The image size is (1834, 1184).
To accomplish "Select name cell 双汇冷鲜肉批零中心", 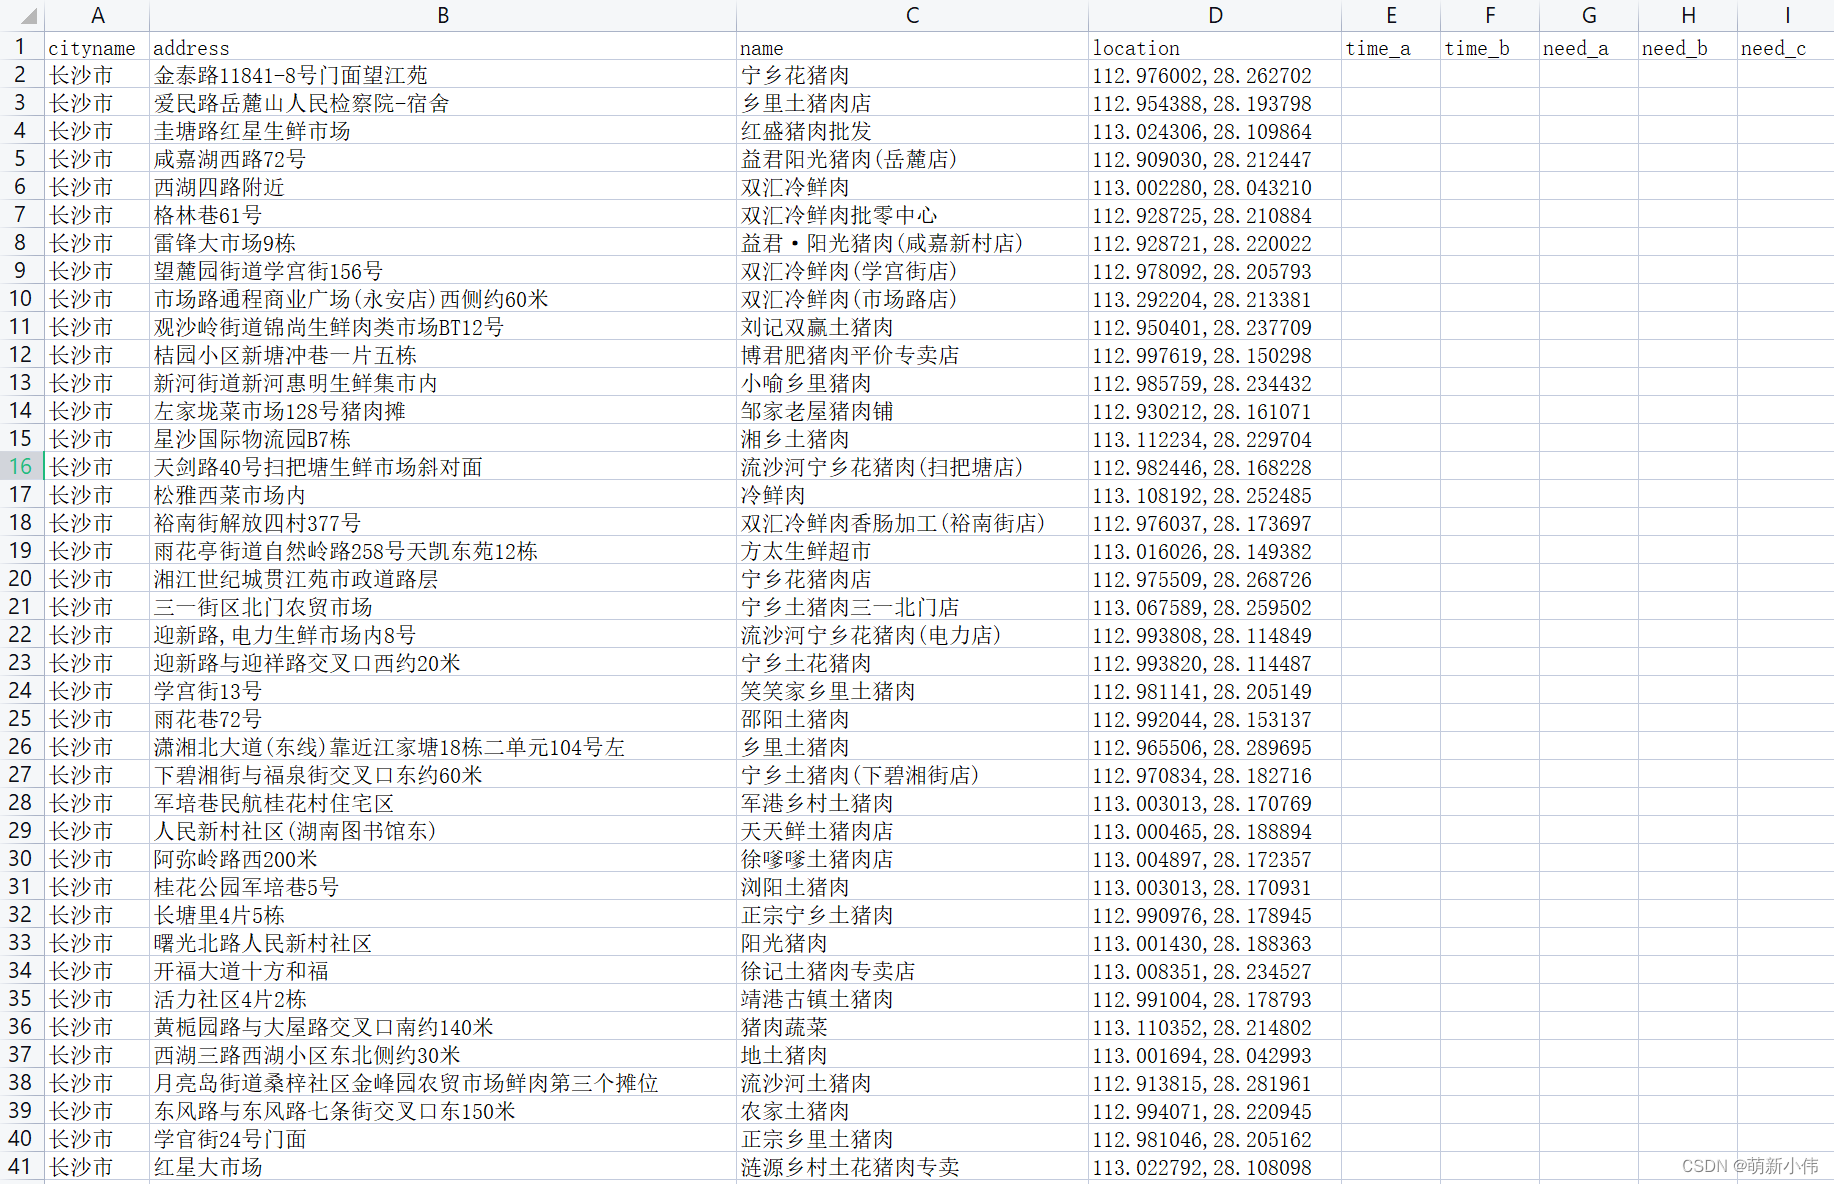I will (912, 215).
